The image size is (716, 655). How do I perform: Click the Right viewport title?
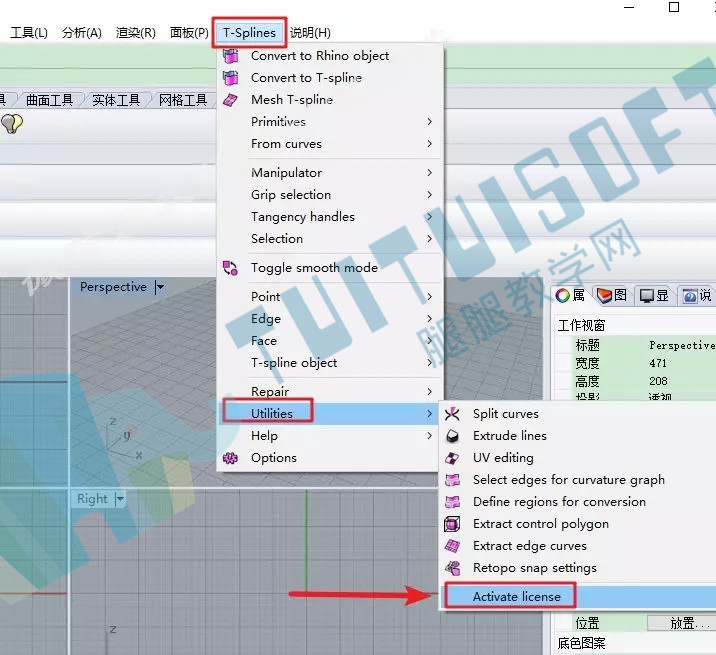tap(92, 499)
